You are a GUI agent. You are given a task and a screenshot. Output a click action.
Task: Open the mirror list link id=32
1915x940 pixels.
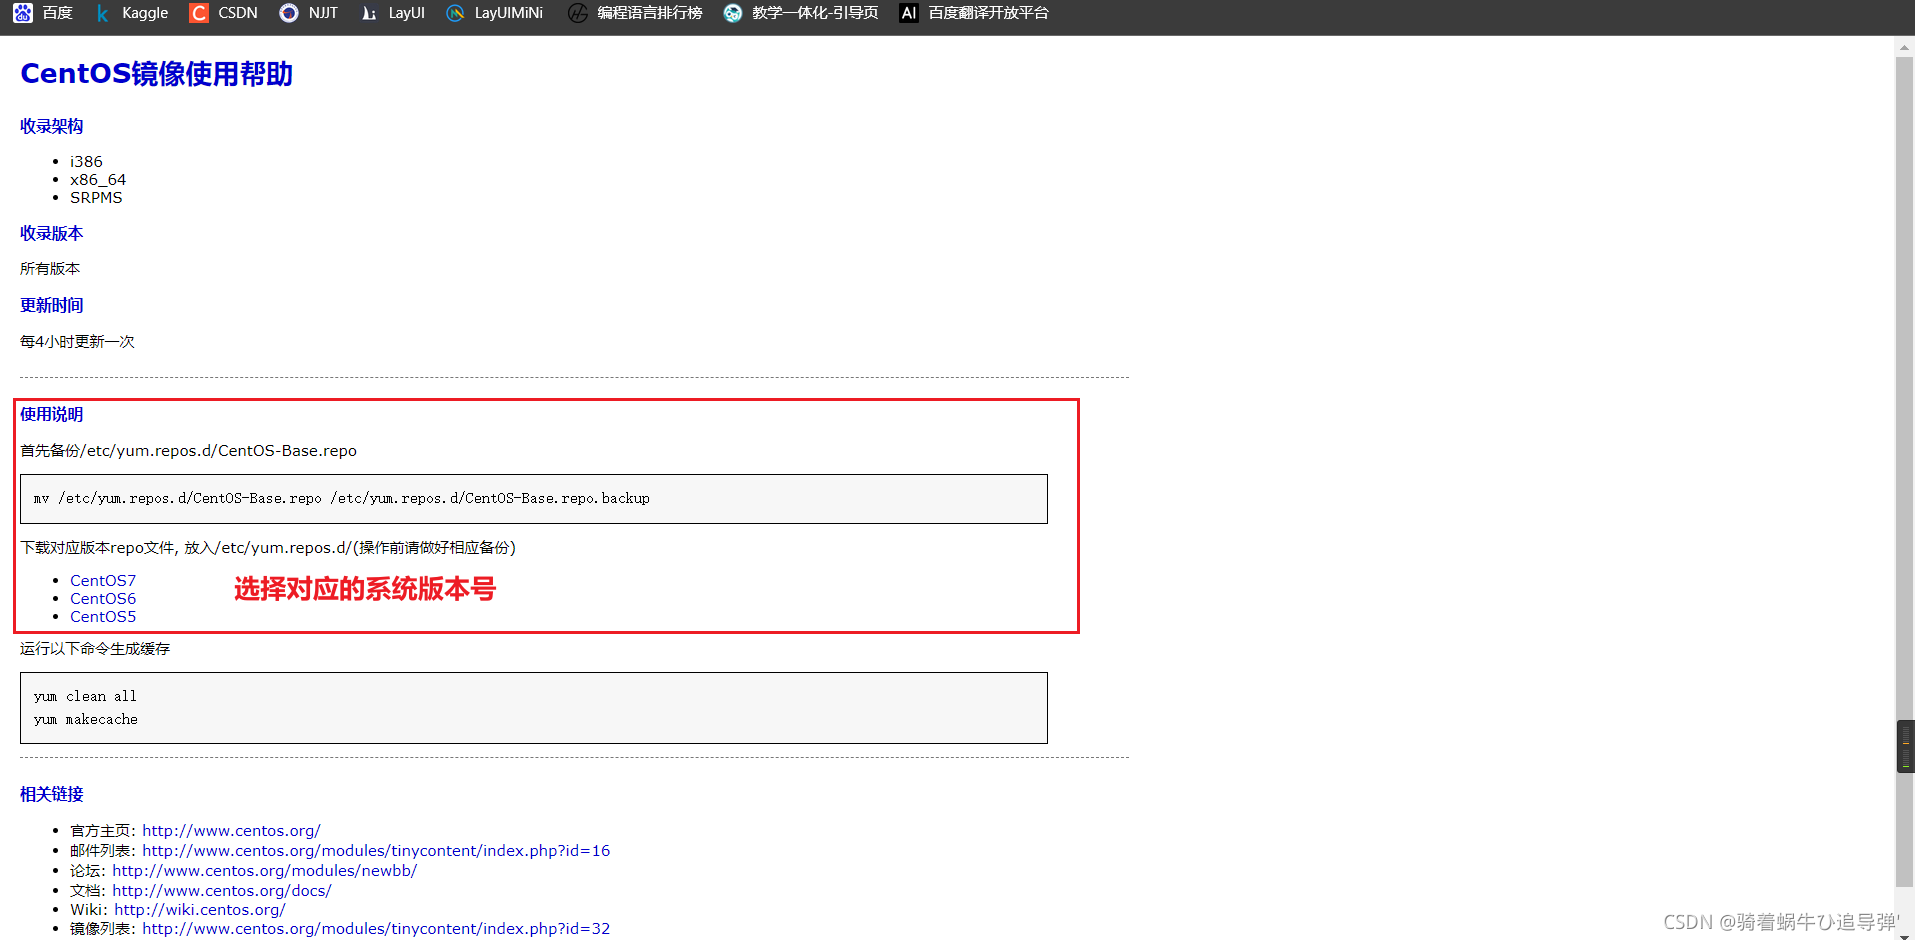[376, 928]
